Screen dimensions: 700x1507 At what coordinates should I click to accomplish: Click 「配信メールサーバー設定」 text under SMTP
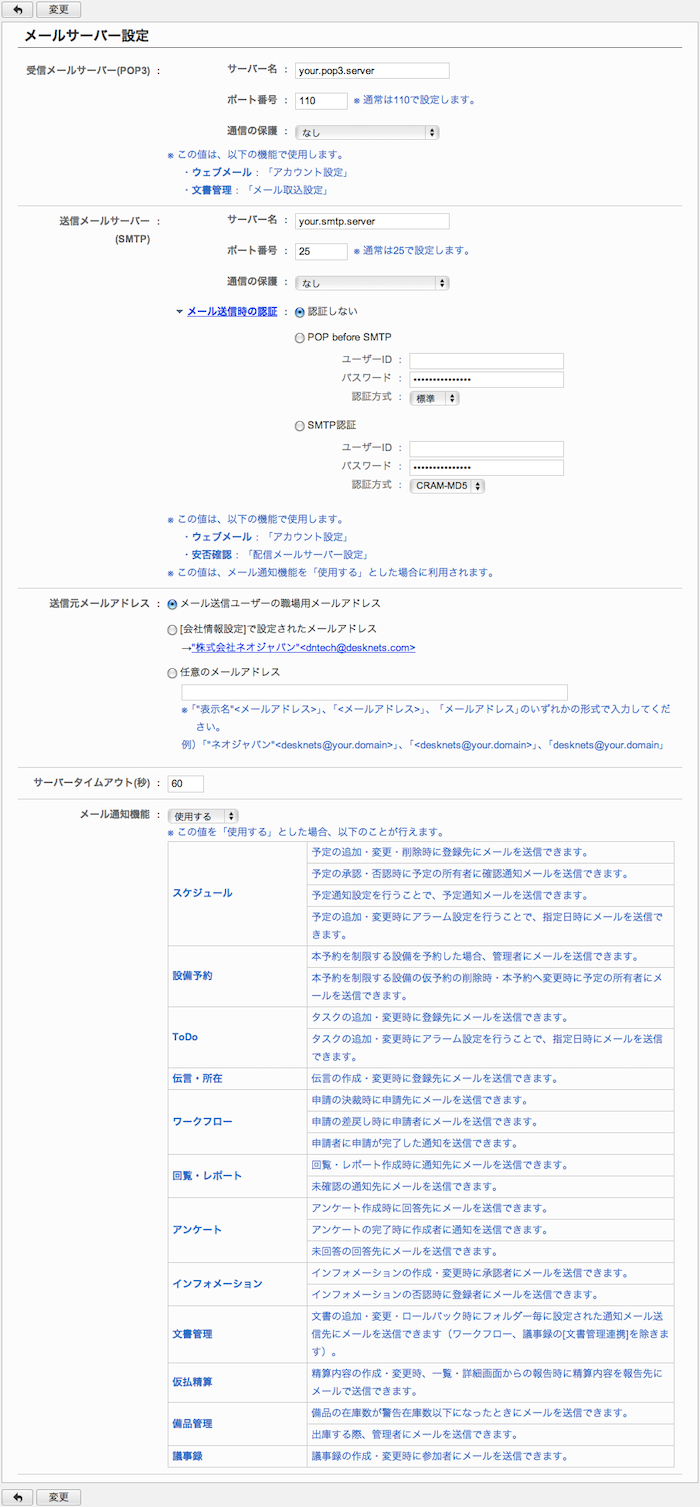pyautogui.click(x=308, y=554)
